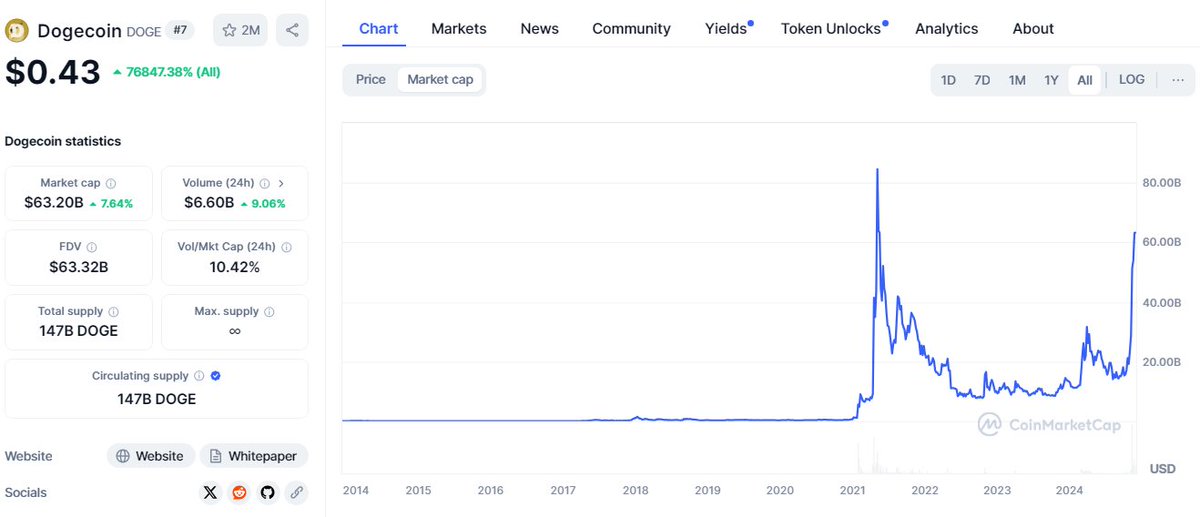Switch chart to Market cap view

coord(440,79)
